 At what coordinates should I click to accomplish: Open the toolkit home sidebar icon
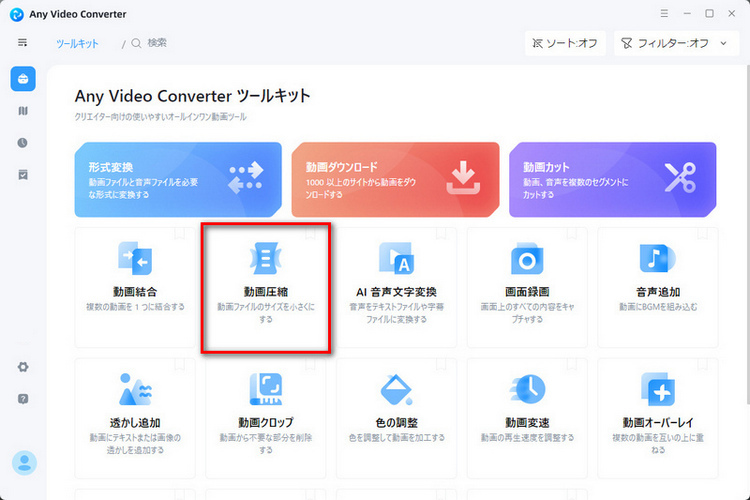23,79
